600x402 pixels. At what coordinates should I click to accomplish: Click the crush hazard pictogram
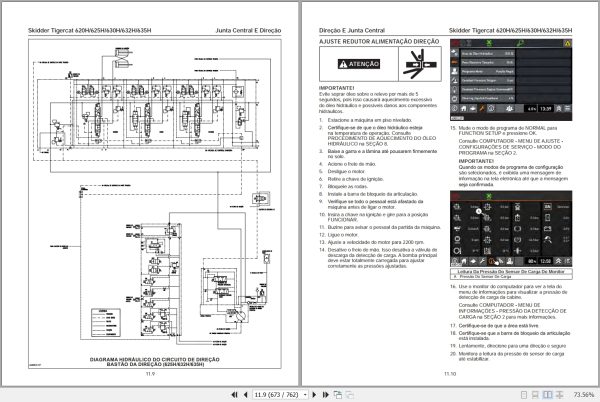coord(419,64)
